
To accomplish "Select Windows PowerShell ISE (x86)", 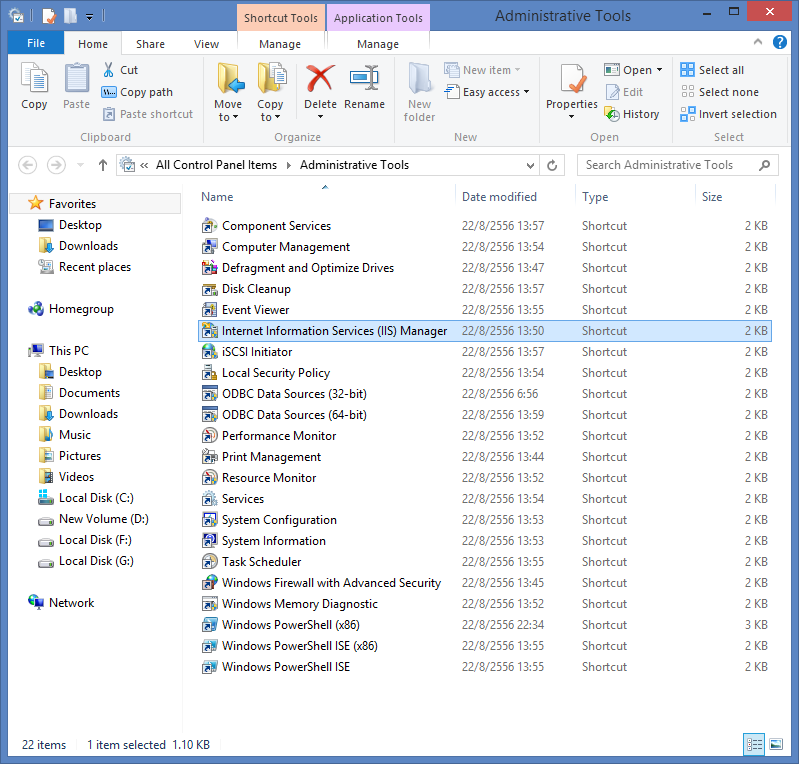I will click(x=485, y=646).
